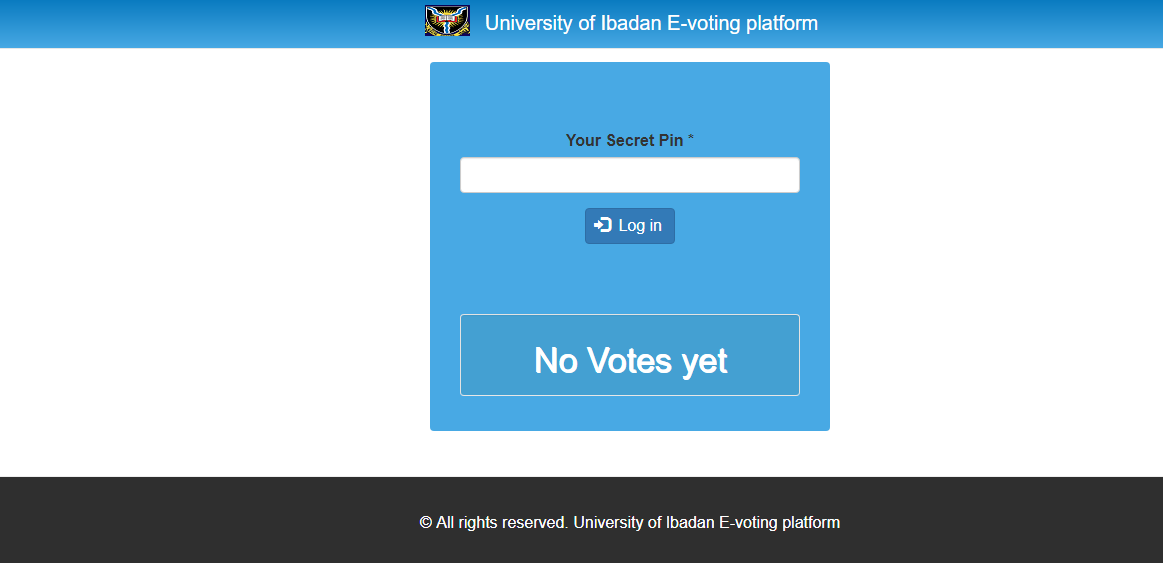Click the word "University" in the header
This screenshot has width=1163, height=563.
[528, 23]
